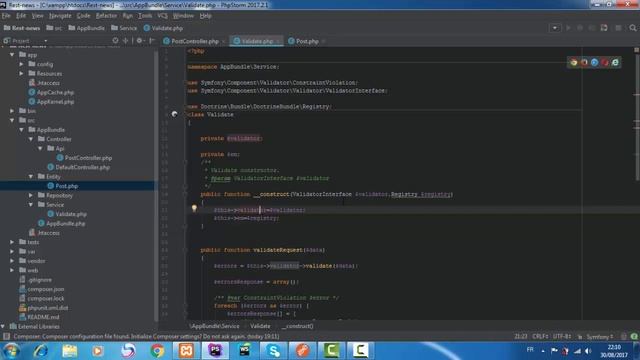Open the Code menu
The image size is (640, 360).
point(83,16)
